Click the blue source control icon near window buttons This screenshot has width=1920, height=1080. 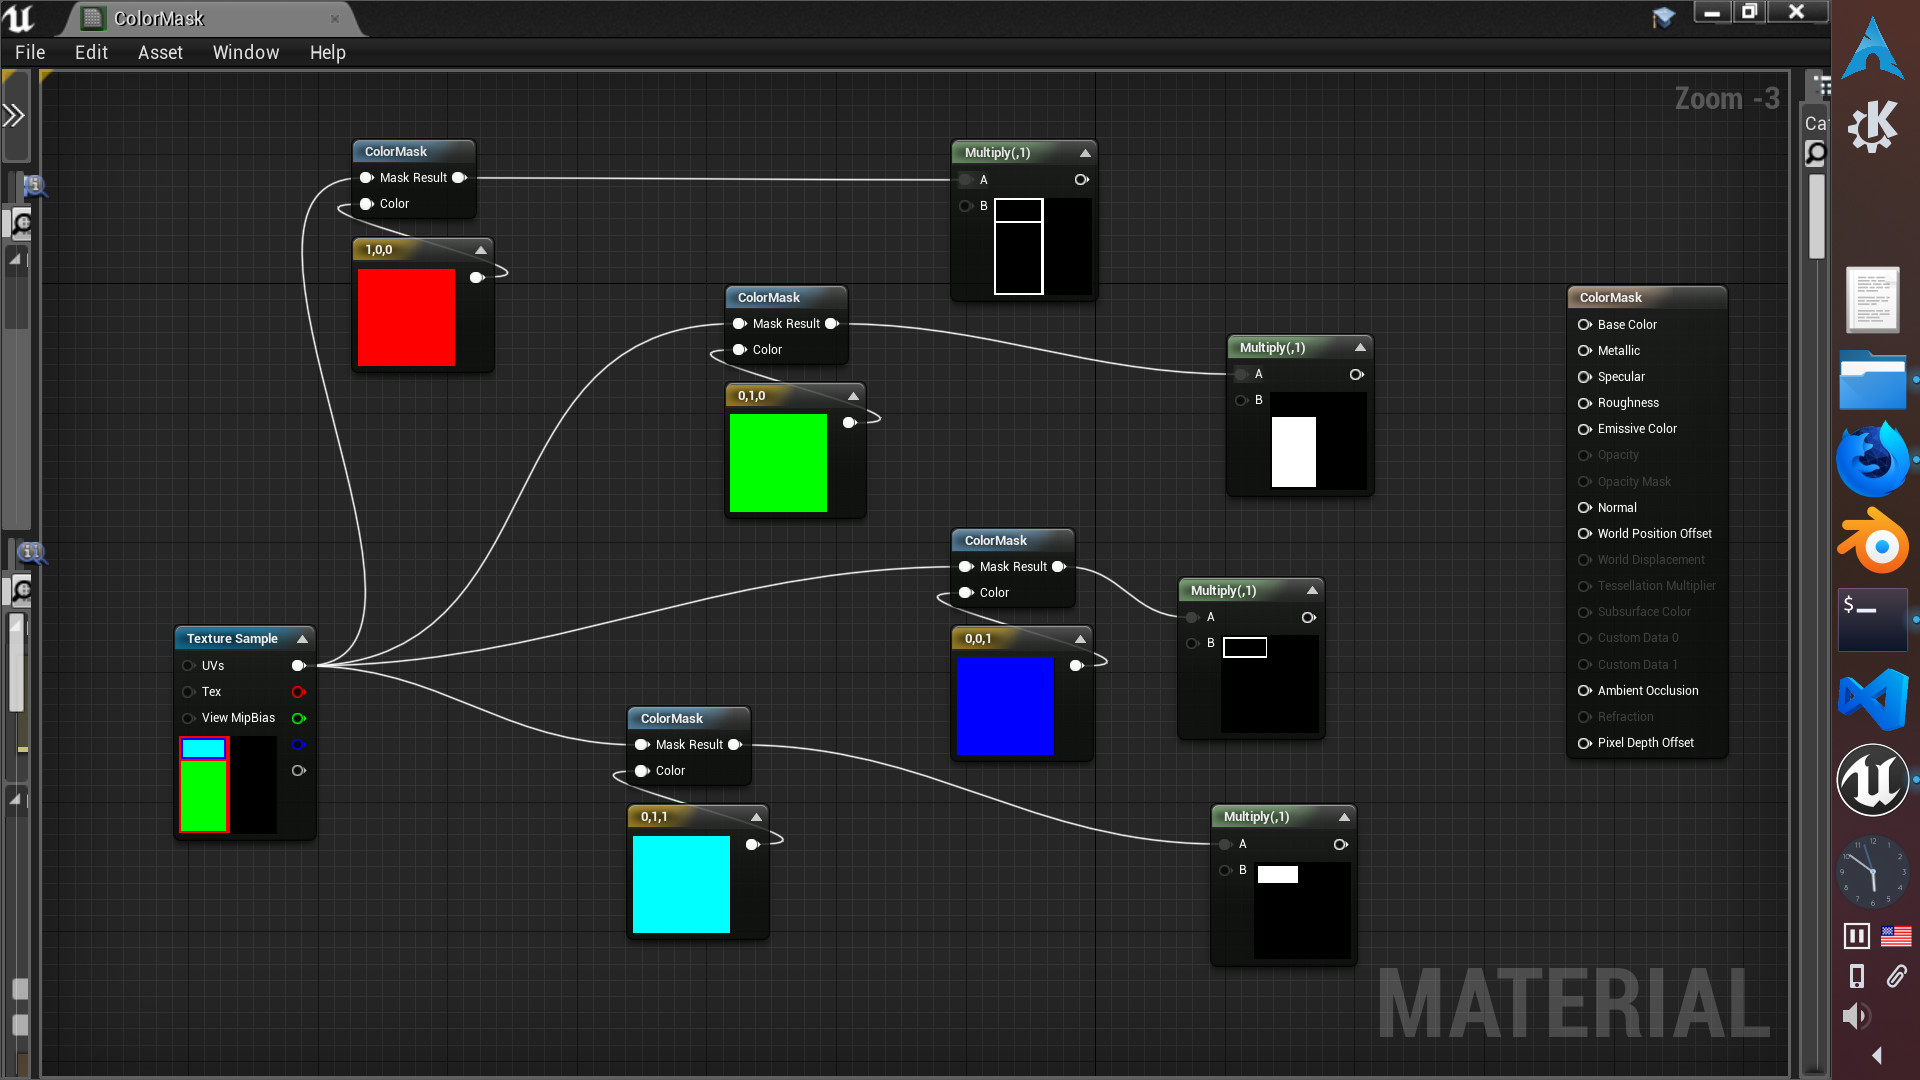[x=1663, y=17]
